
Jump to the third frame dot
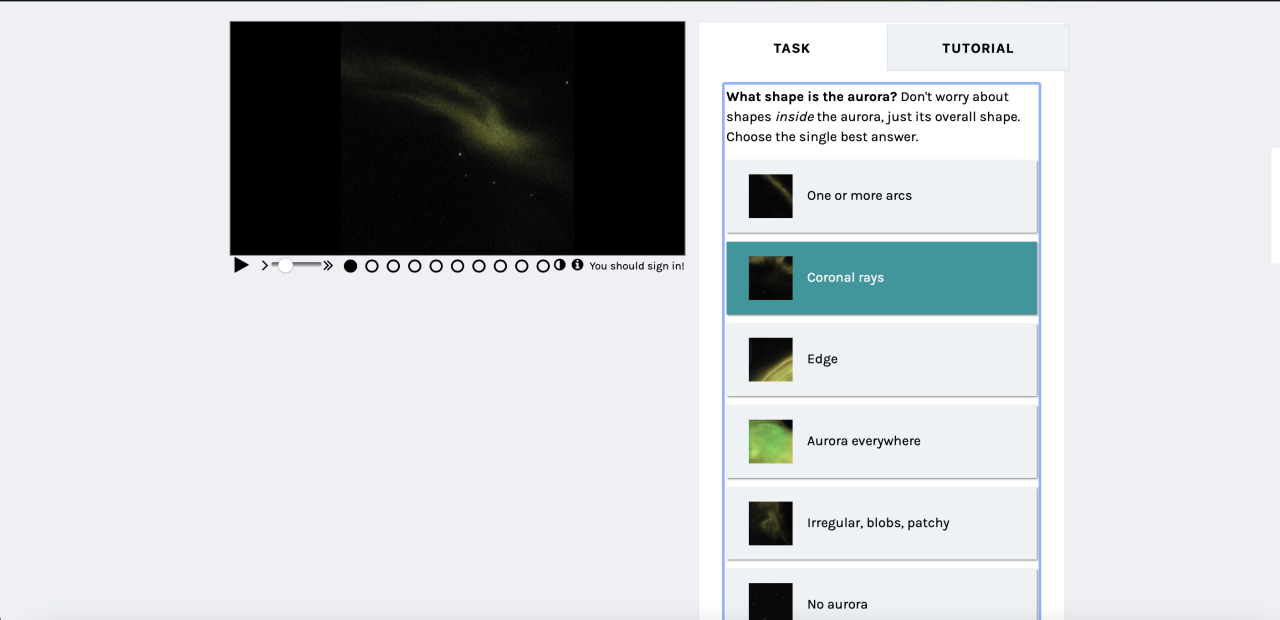pyautogui.click(x=393, y=266)
